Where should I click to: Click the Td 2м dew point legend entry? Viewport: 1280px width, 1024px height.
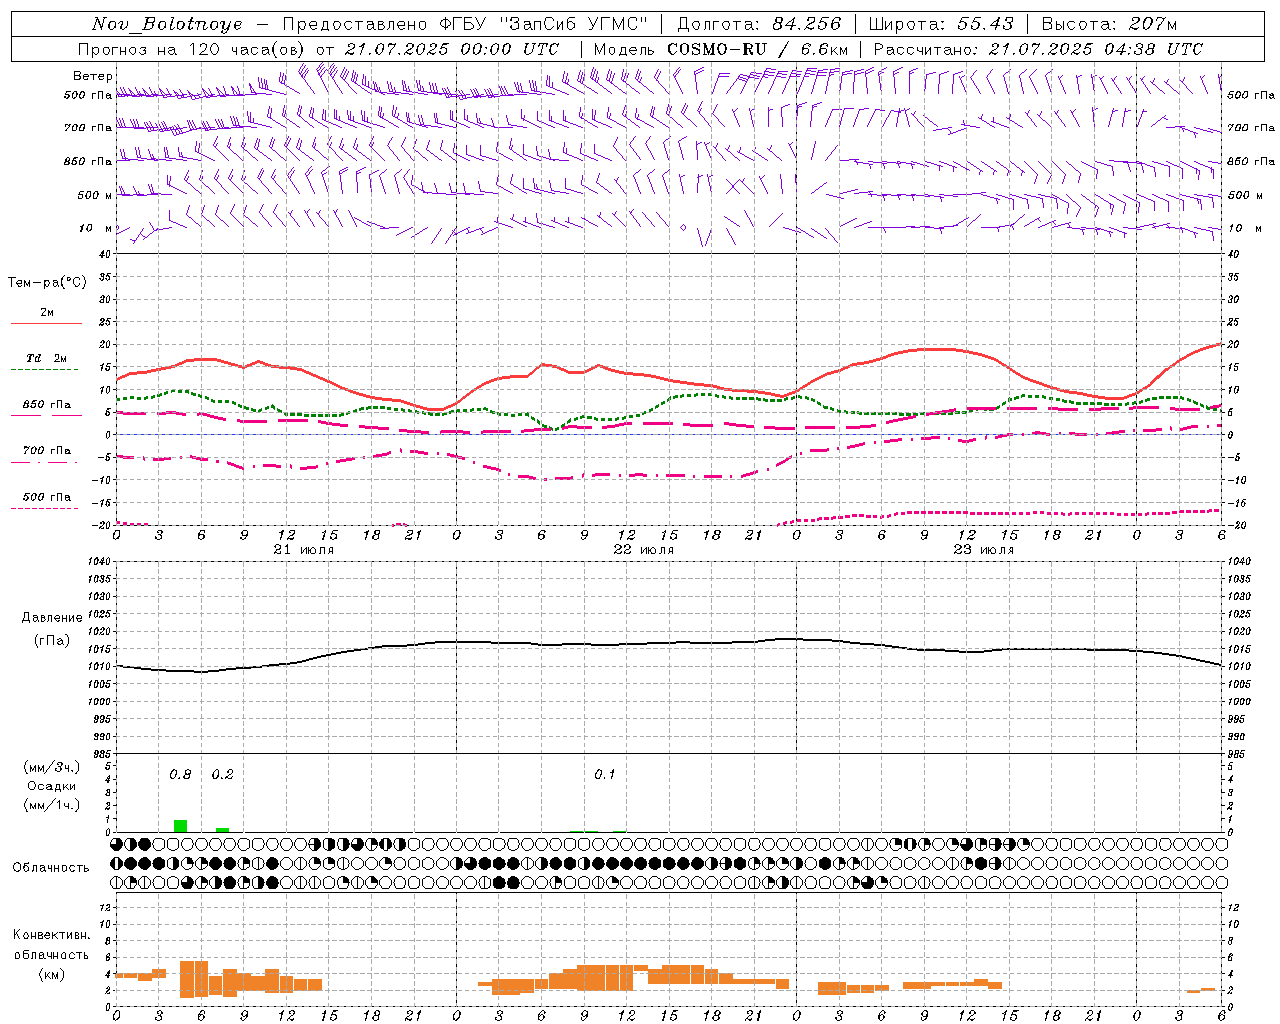pos(47,358)
